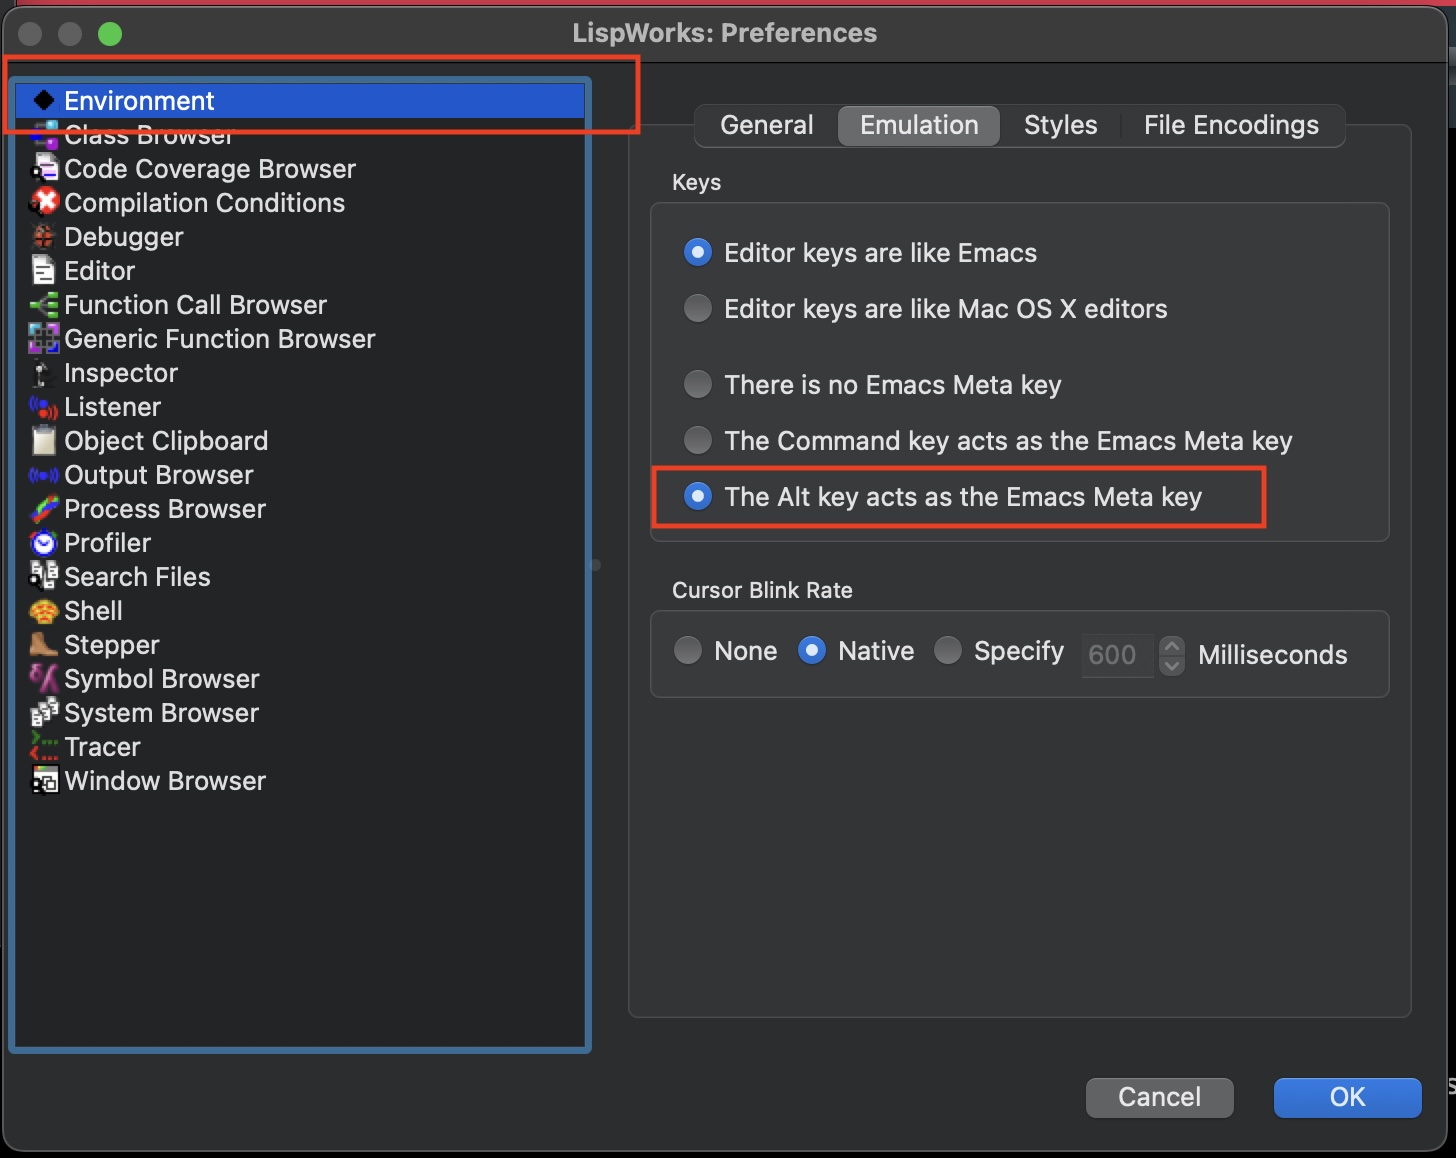1456x1158 pixels.
Task: Open Profiler preferences
Action: [300, 542]
